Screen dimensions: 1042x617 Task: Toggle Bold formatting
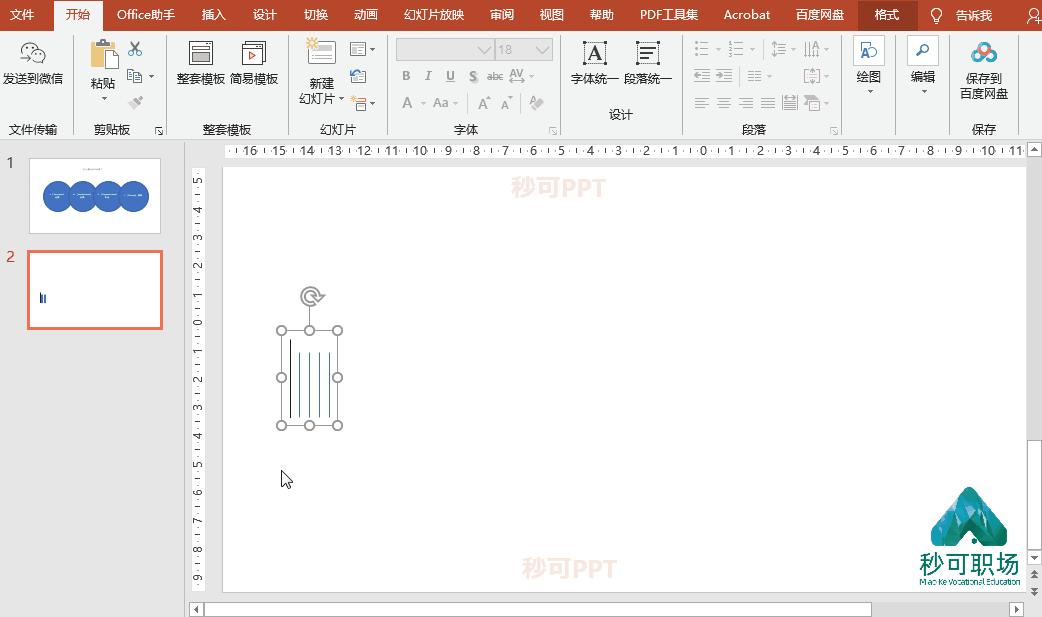pyautogui.click(x=406, y=76)
